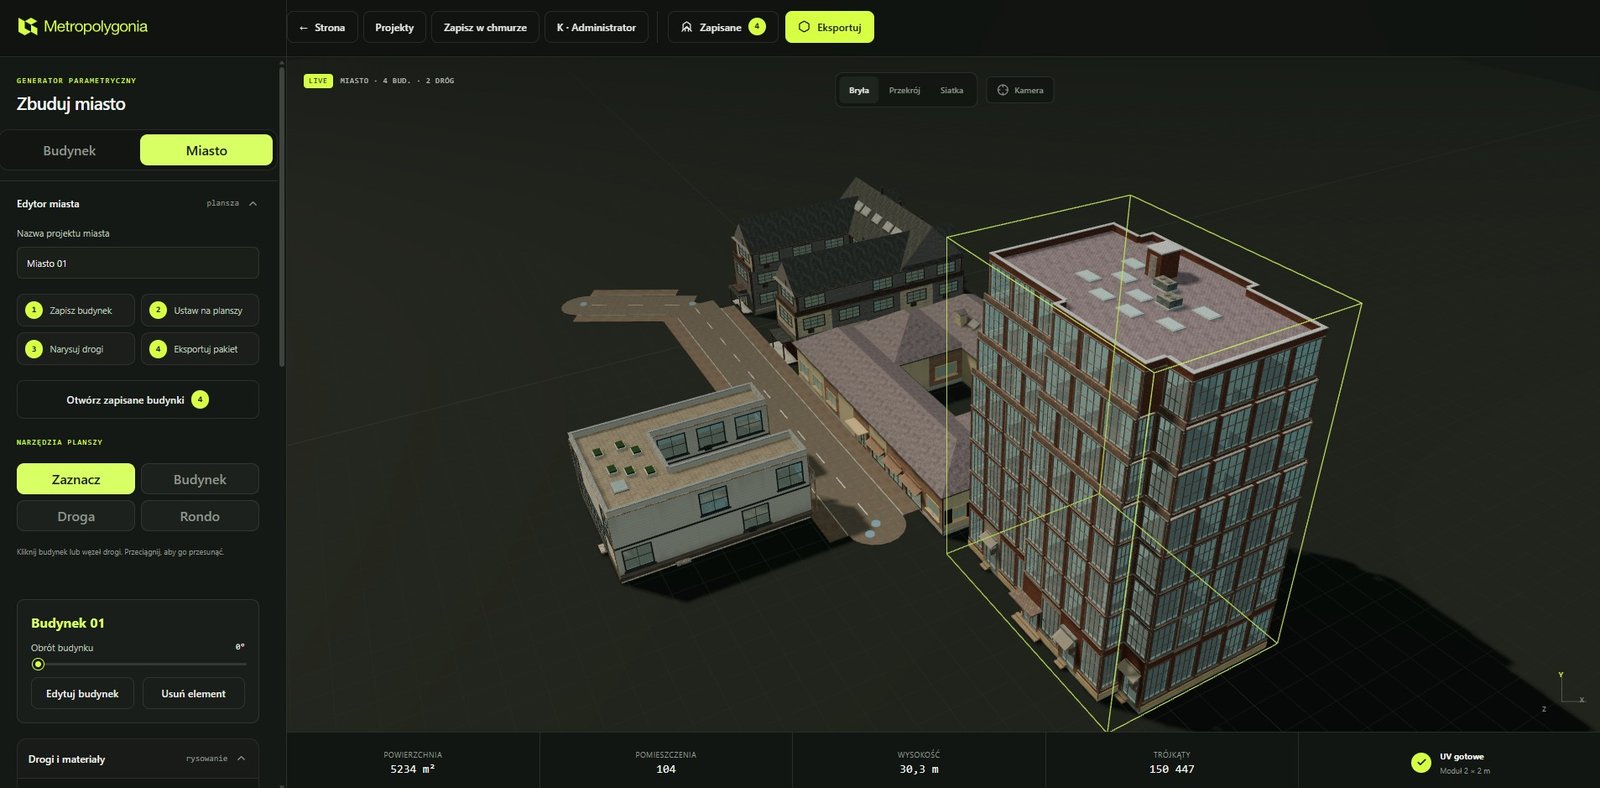Click the UV gotowe checkmark icon
The width and height of the screenshot is (1600, 788).
pos(1421,762)
